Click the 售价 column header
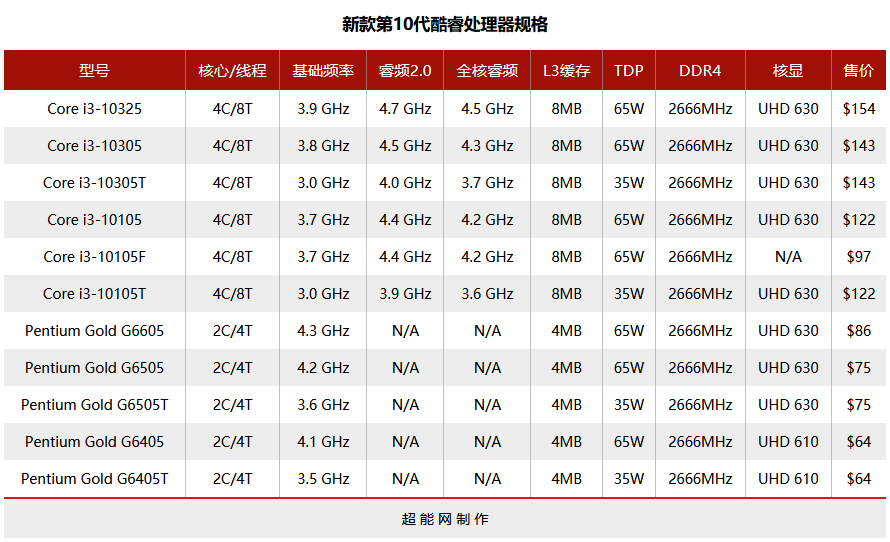This screenshot has width=890, height=542. click(858, 70)
